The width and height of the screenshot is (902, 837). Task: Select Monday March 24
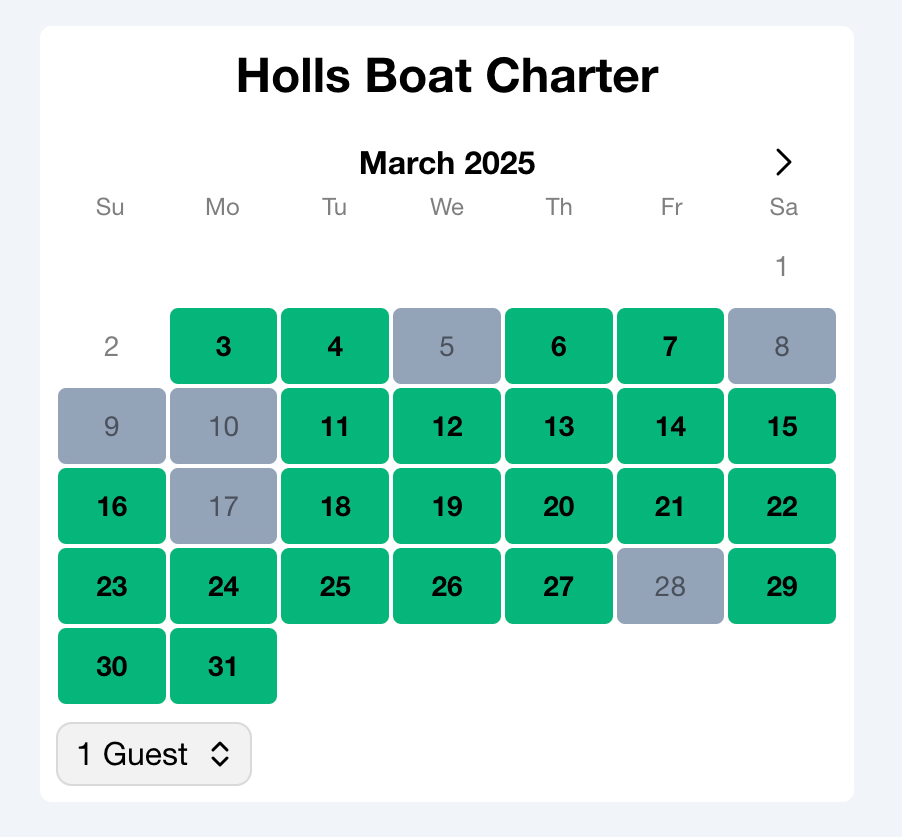[x=223, y=586]
